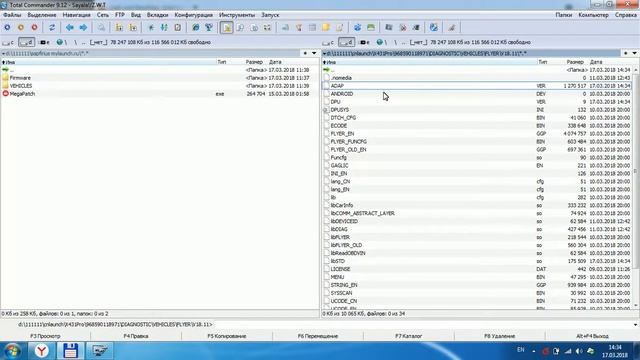Screen dimensions: 640x360
Task: Go back with the blue left arrow
Action: tap(70, 27)
